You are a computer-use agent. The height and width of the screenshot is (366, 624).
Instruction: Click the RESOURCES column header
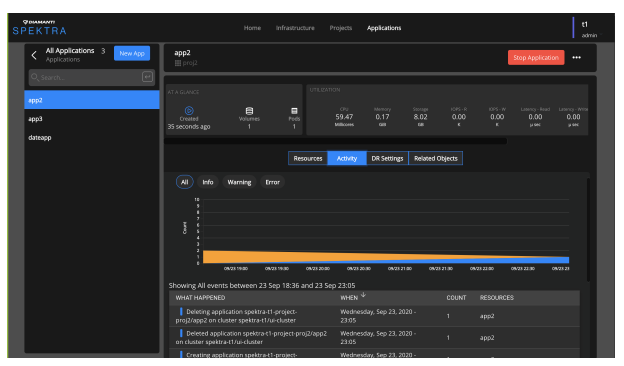pyautogui.click(x=497, y=298)
